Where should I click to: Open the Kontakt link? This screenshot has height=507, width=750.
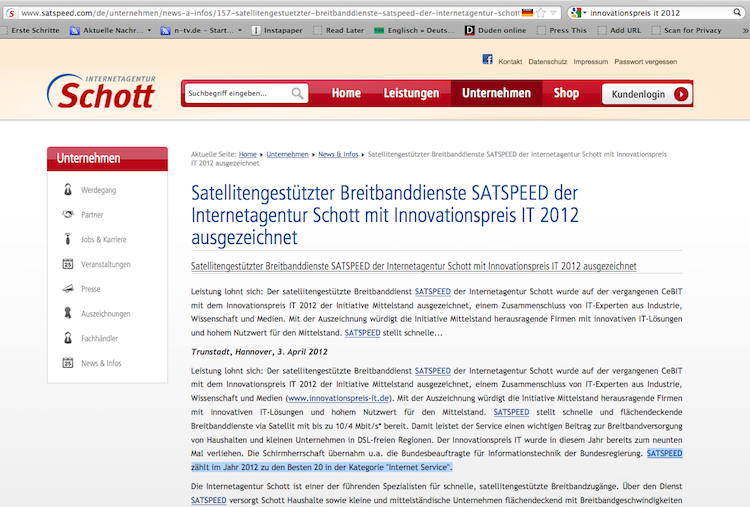click(x=510, y=62)
